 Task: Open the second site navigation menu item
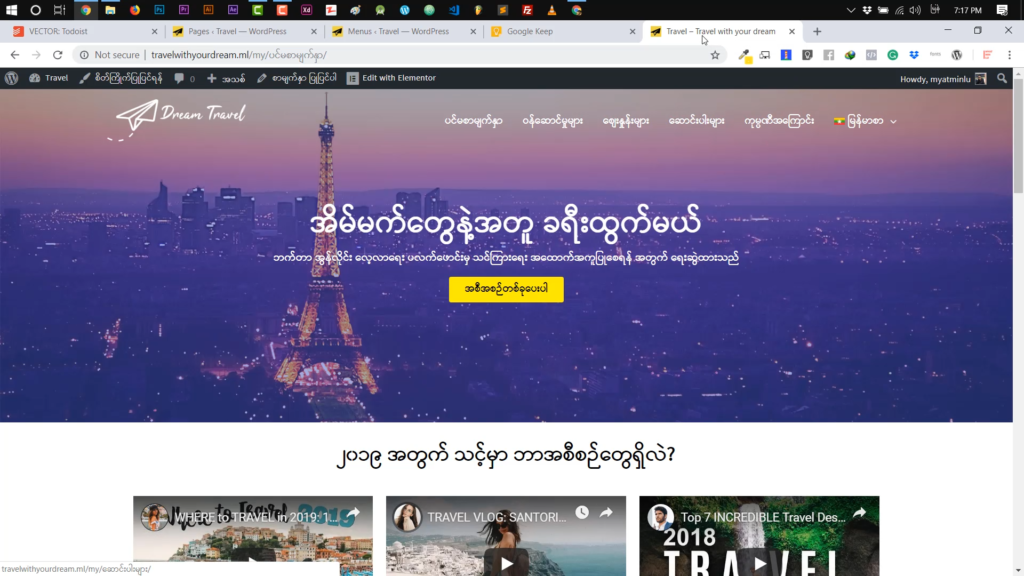pos(552,121)
